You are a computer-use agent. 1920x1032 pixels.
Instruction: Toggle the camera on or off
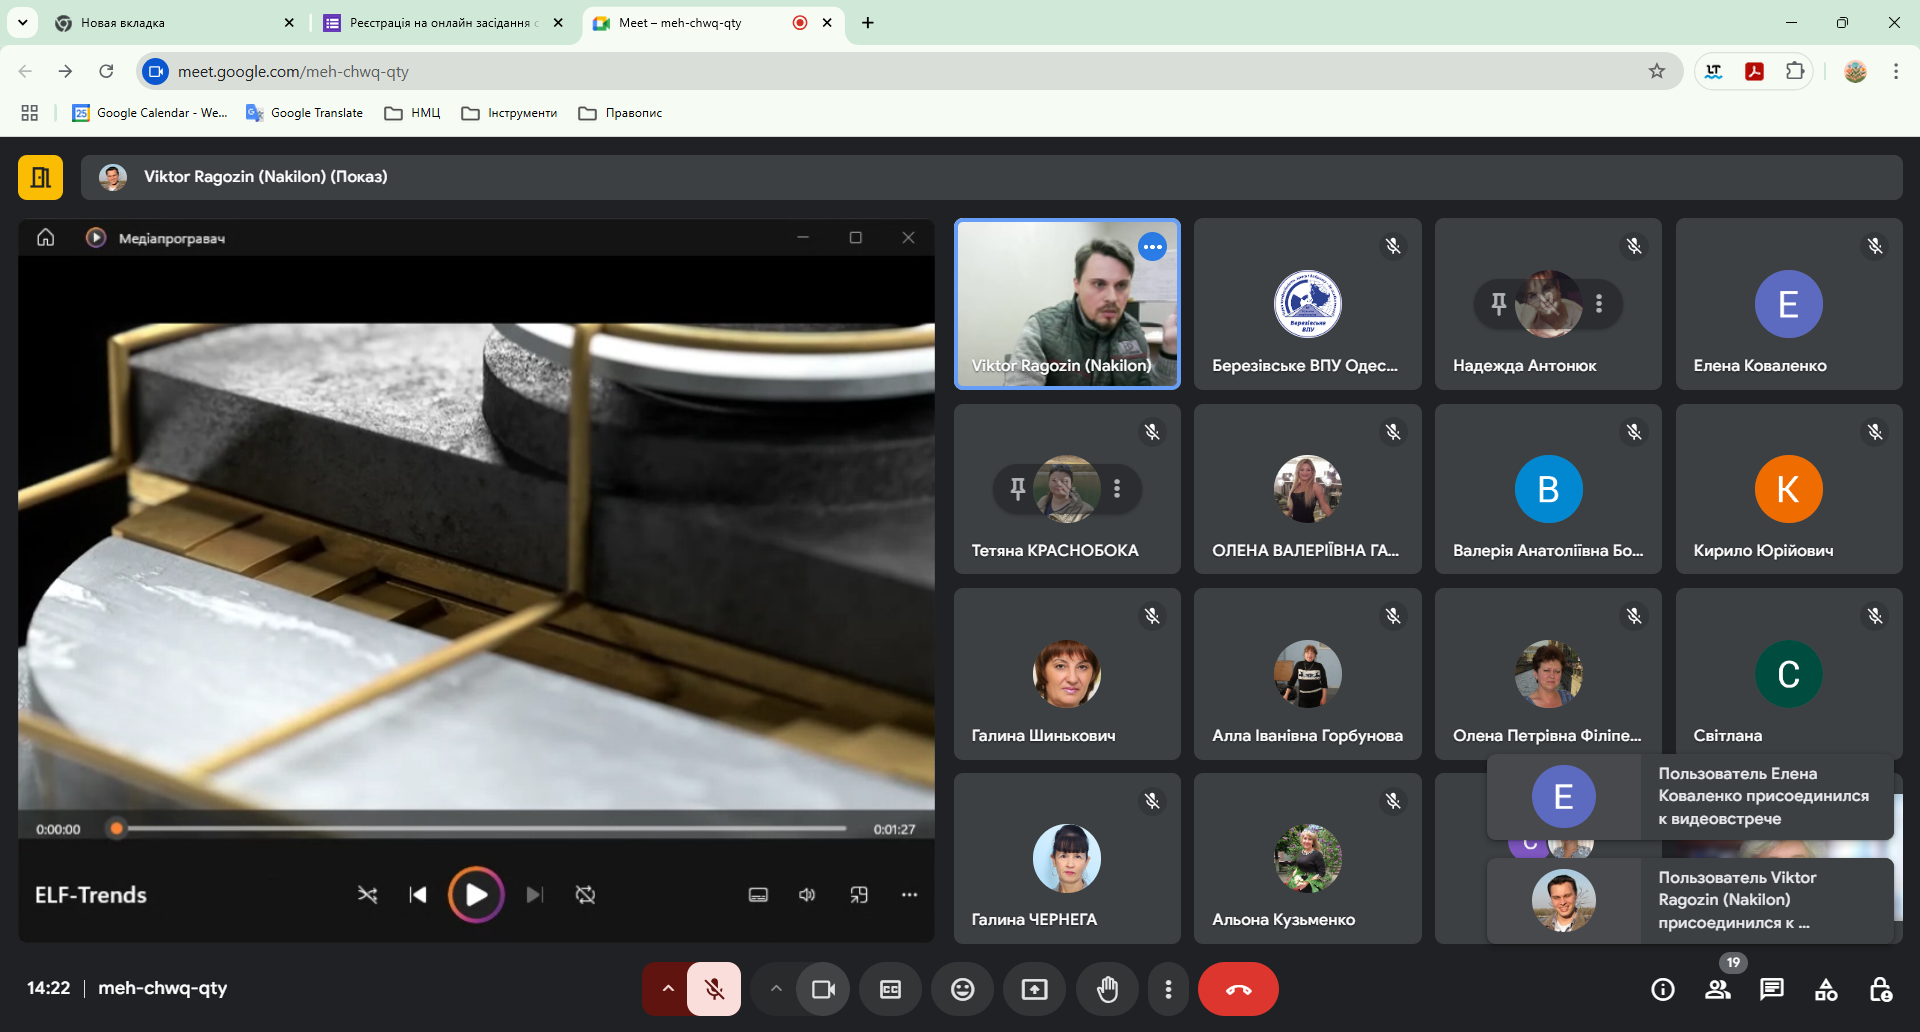pos(823,989)
